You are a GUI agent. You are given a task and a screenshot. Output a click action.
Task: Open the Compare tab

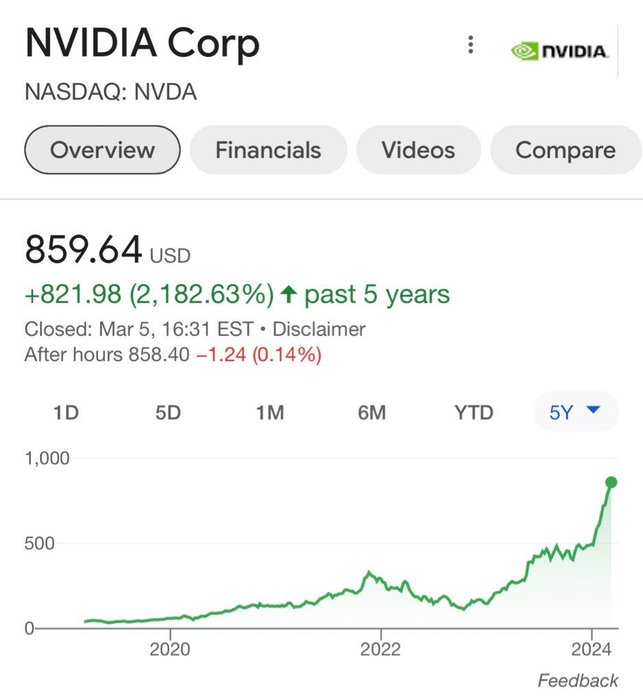(566, 150)
